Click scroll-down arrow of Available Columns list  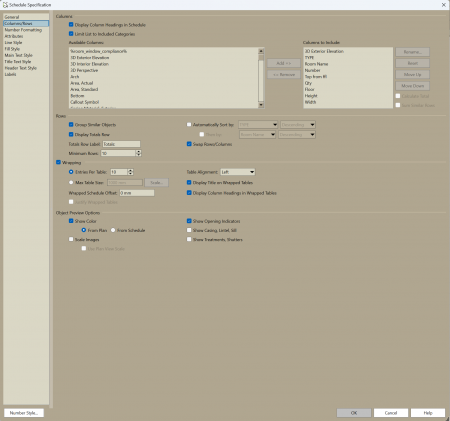pos(261,105)
